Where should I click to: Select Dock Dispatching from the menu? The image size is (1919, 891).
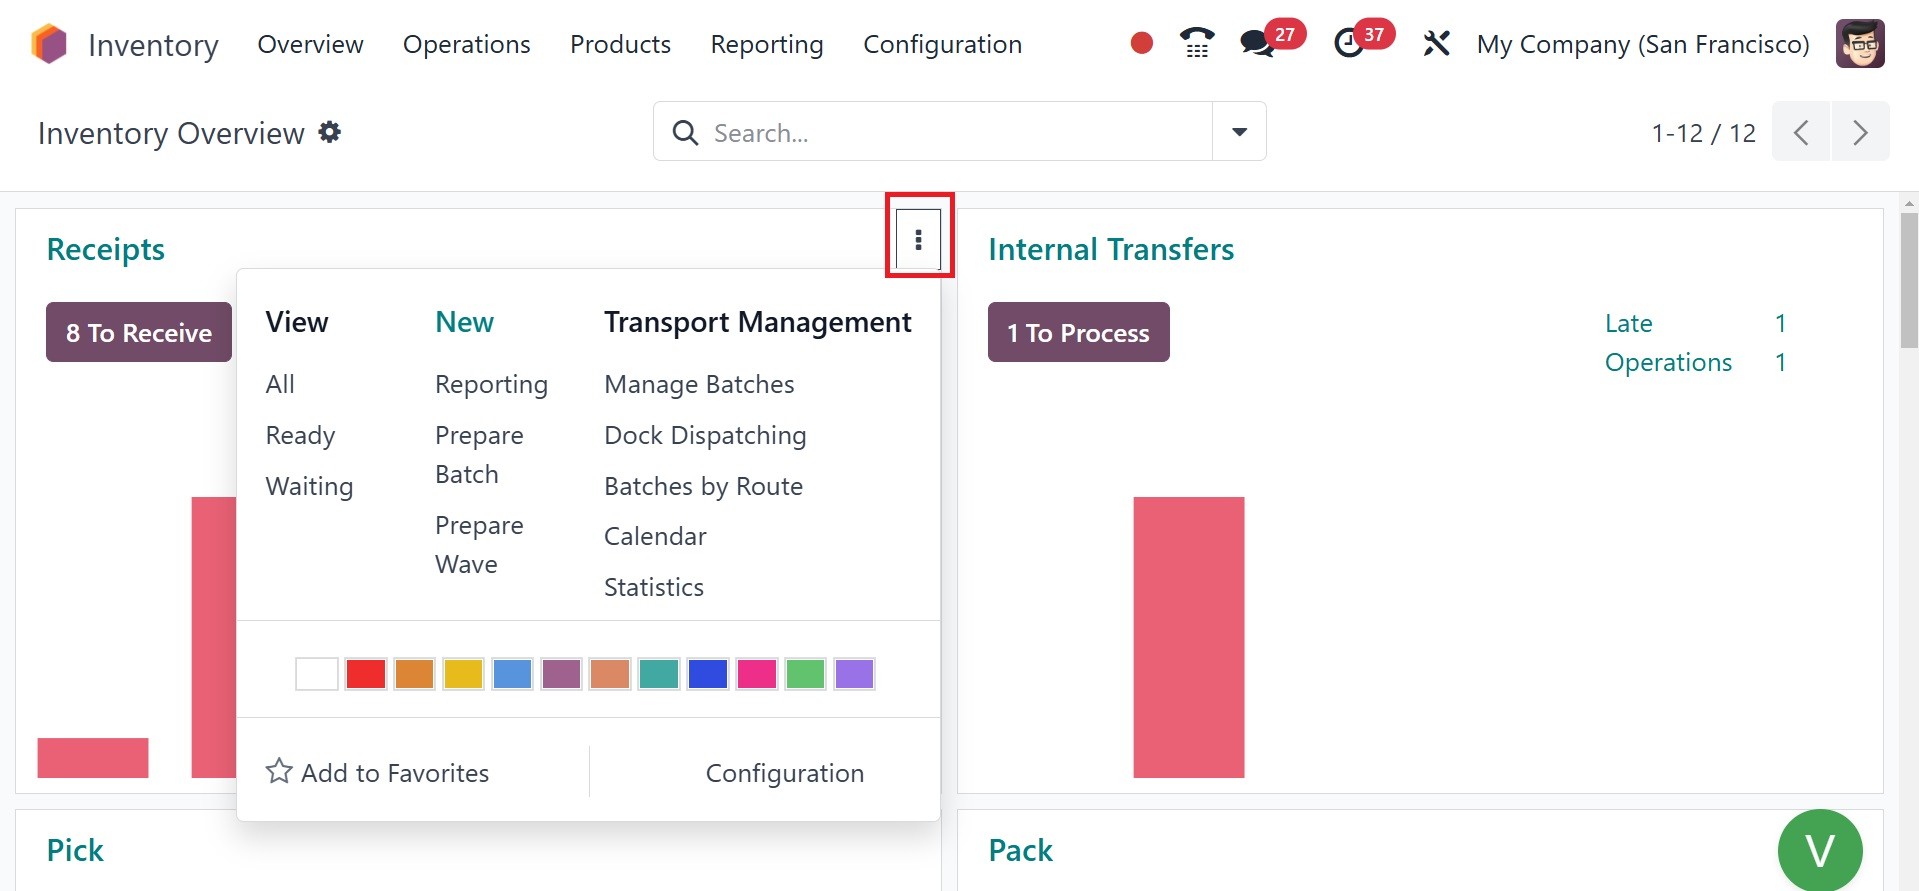705,435
